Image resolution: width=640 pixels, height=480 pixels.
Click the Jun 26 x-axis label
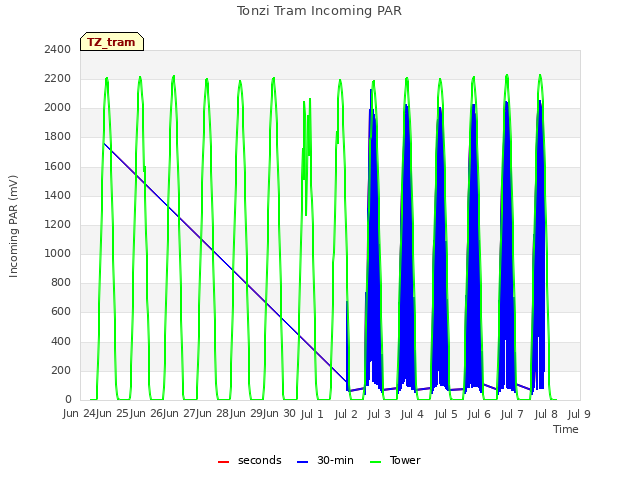pos(147,414)
